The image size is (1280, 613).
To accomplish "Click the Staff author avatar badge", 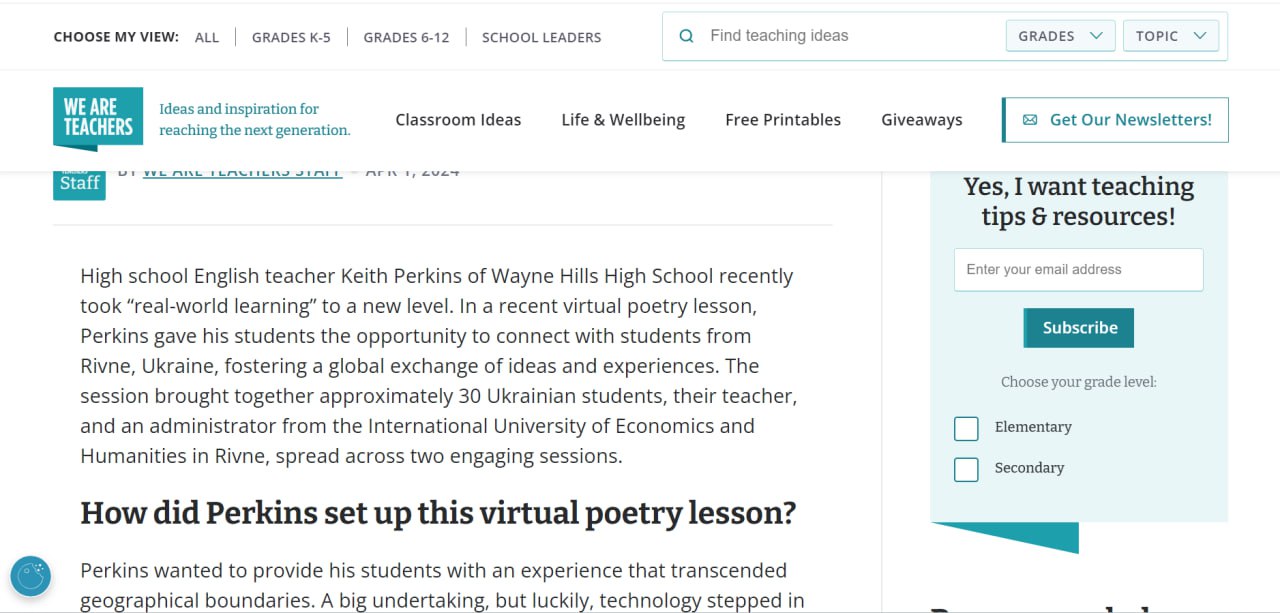I will point(79,185).
